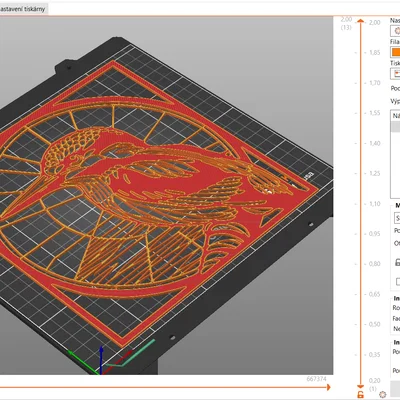
Task: Click the print settings cog preset icon
Action: tap(396, 31)
